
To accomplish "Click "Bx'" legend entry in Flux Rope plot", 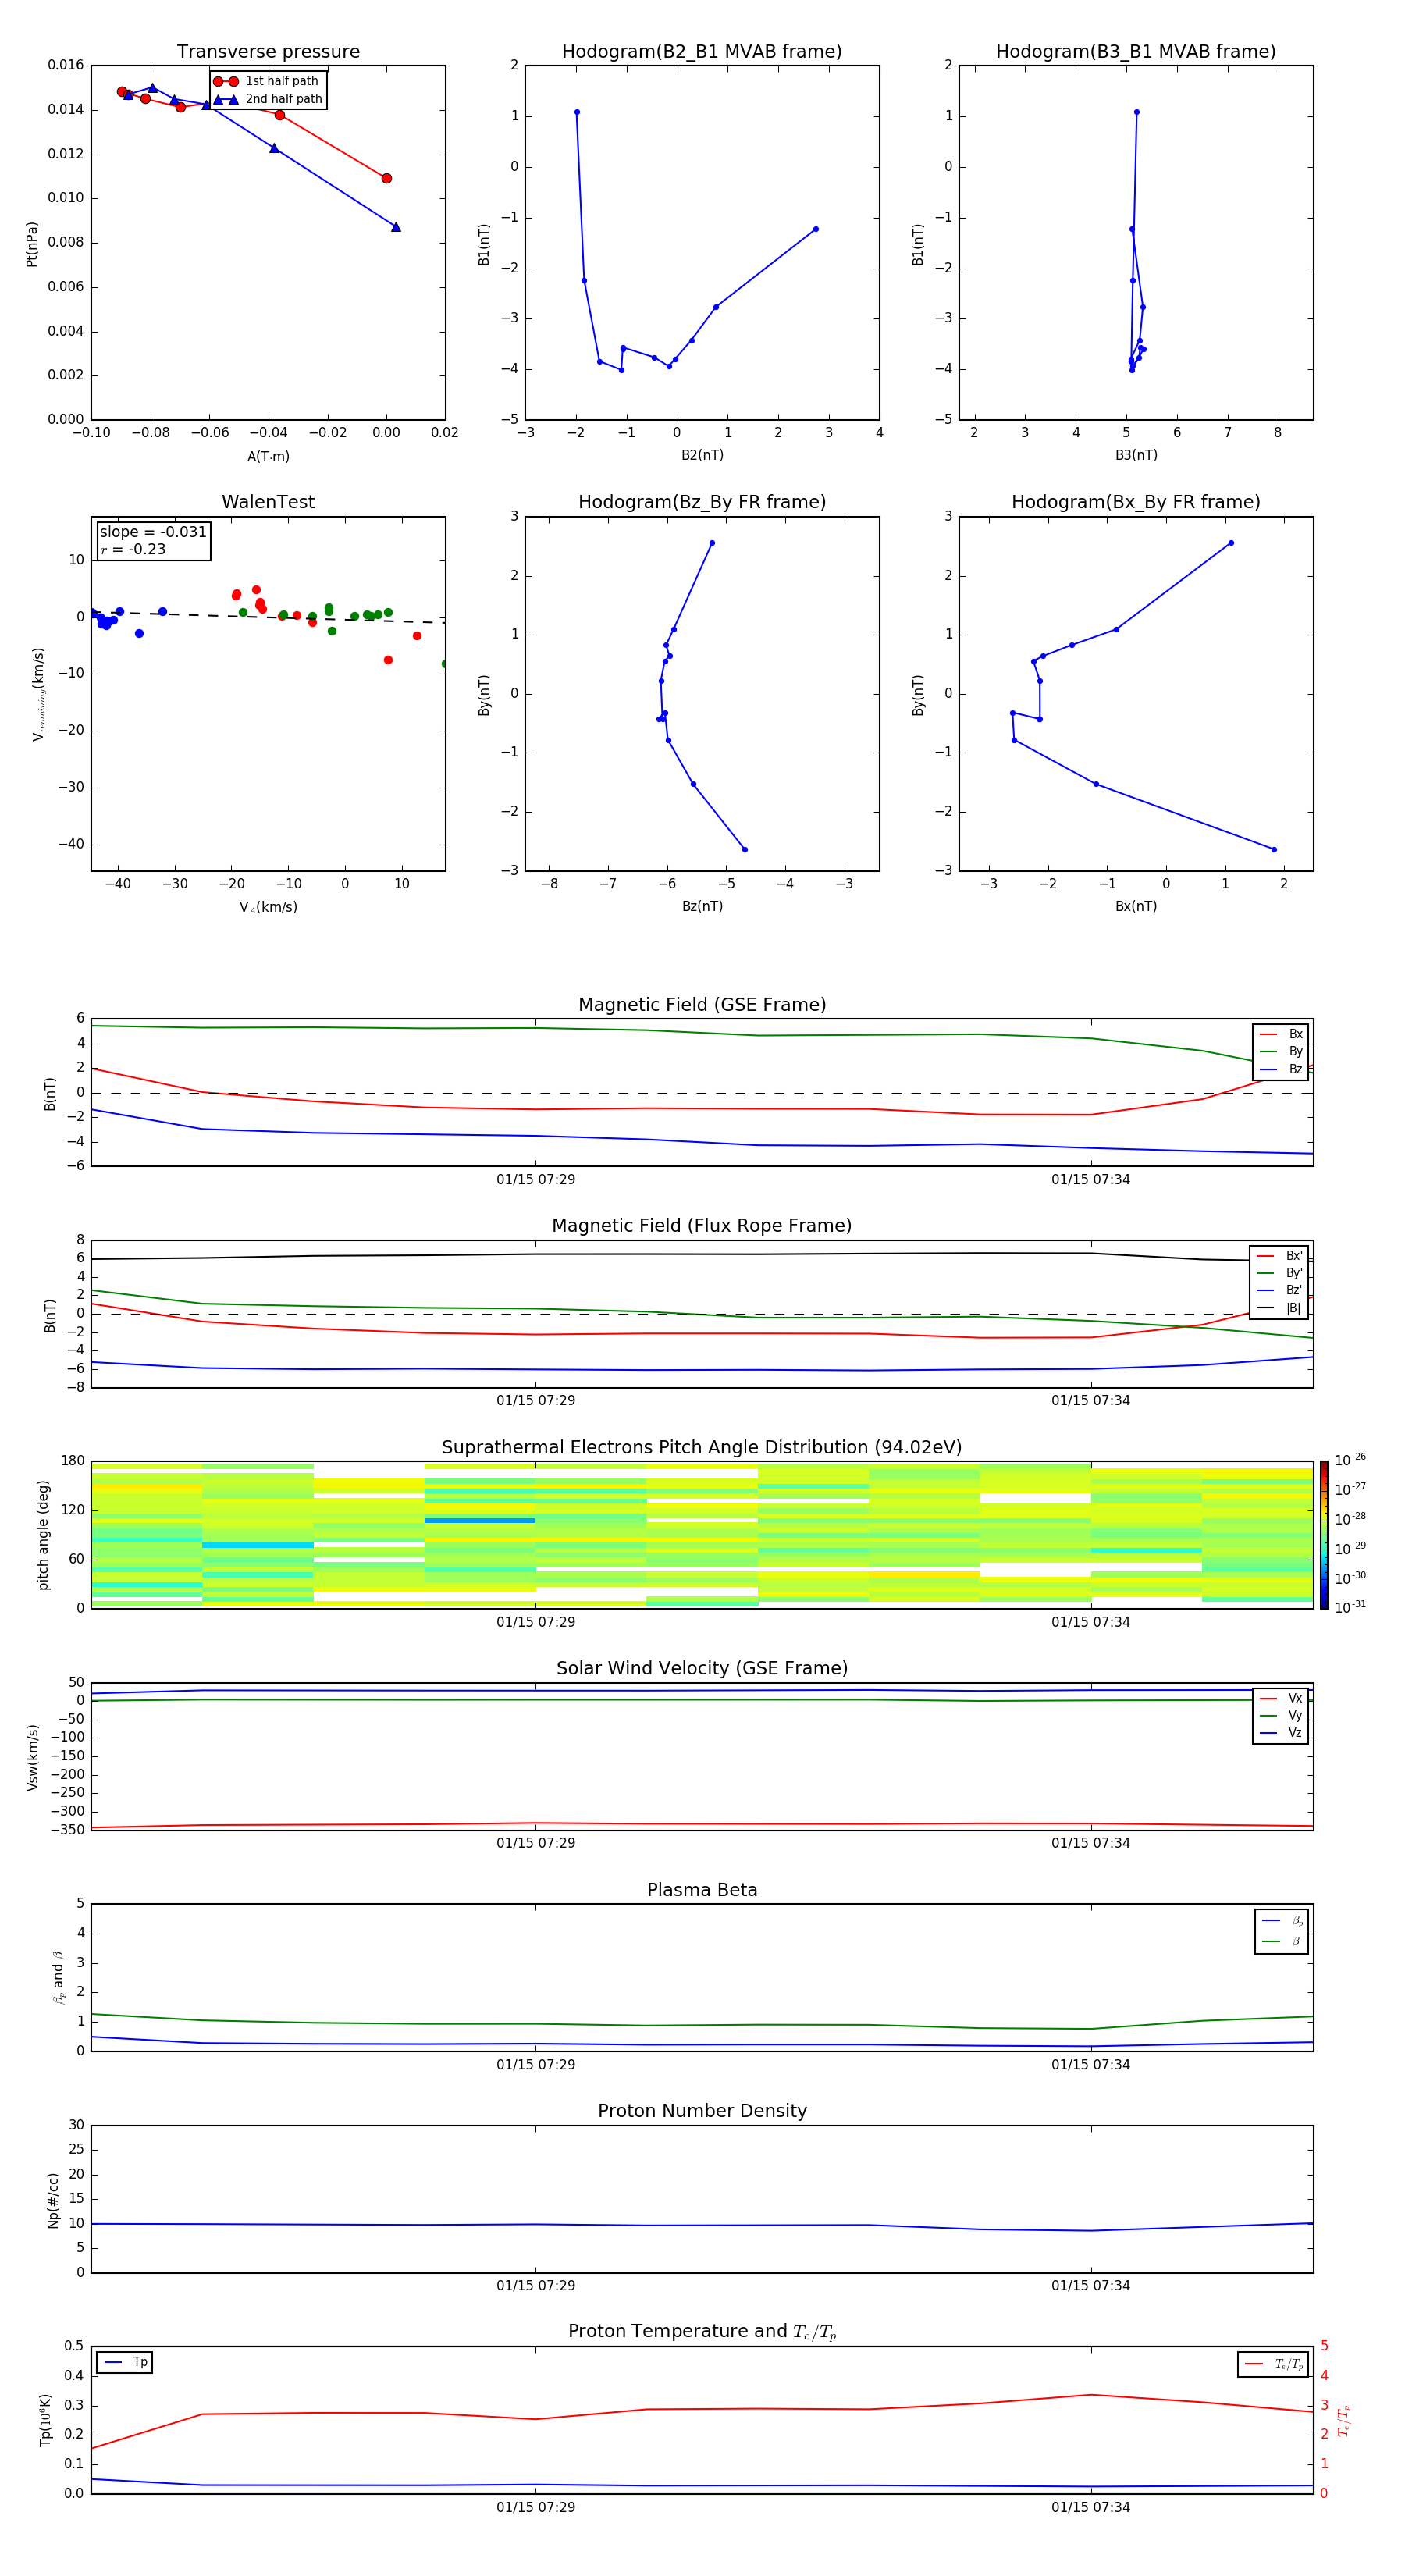I will point(1279,1256).
